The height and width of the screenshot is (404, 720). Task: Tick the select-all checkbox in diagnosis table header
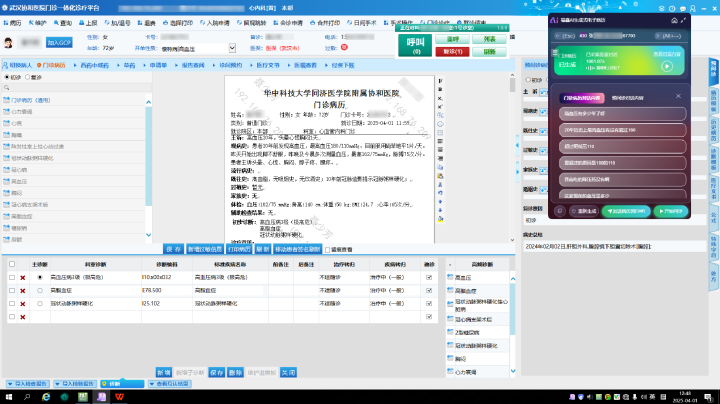point(12,264)
